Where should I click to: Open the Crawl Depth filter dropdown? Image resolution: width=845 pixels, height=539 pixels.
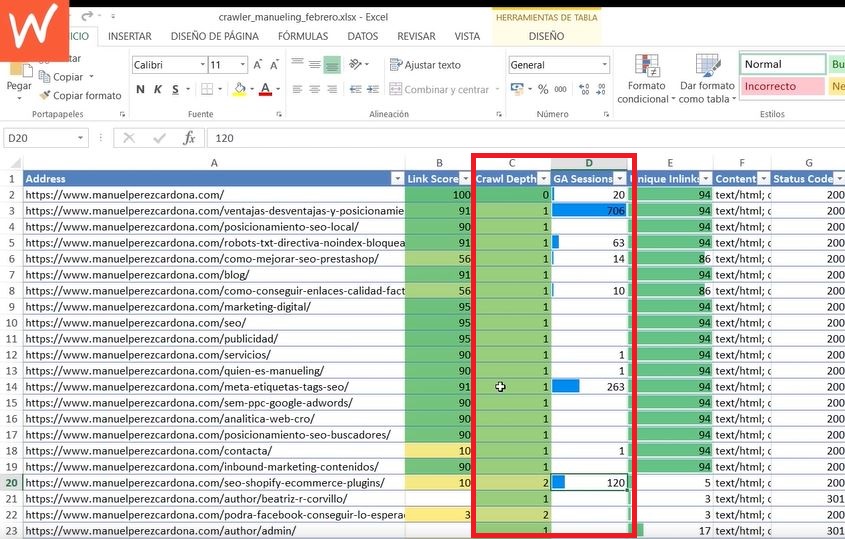[543, 179]
